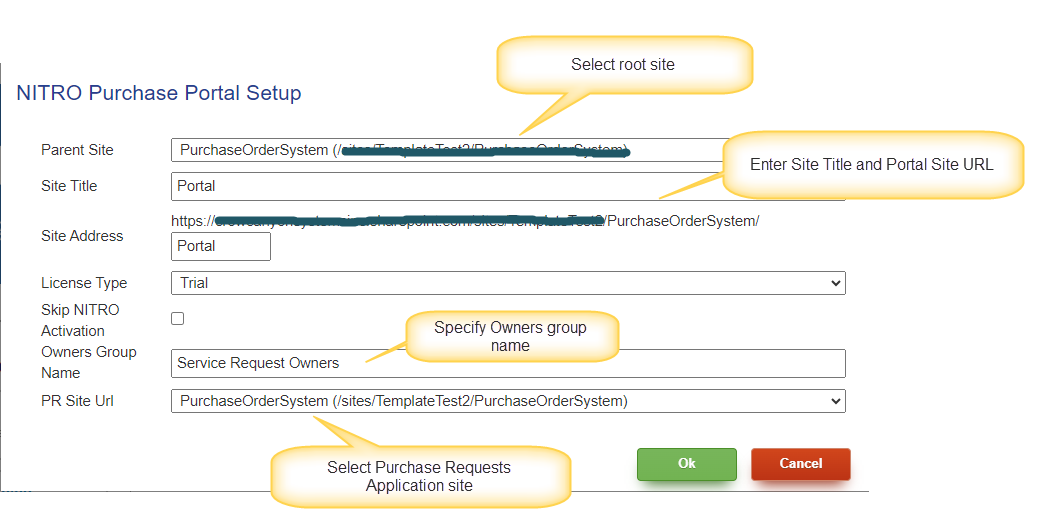Click the Site Address Portal input box
1039x527 pixels.
point(221,246)
